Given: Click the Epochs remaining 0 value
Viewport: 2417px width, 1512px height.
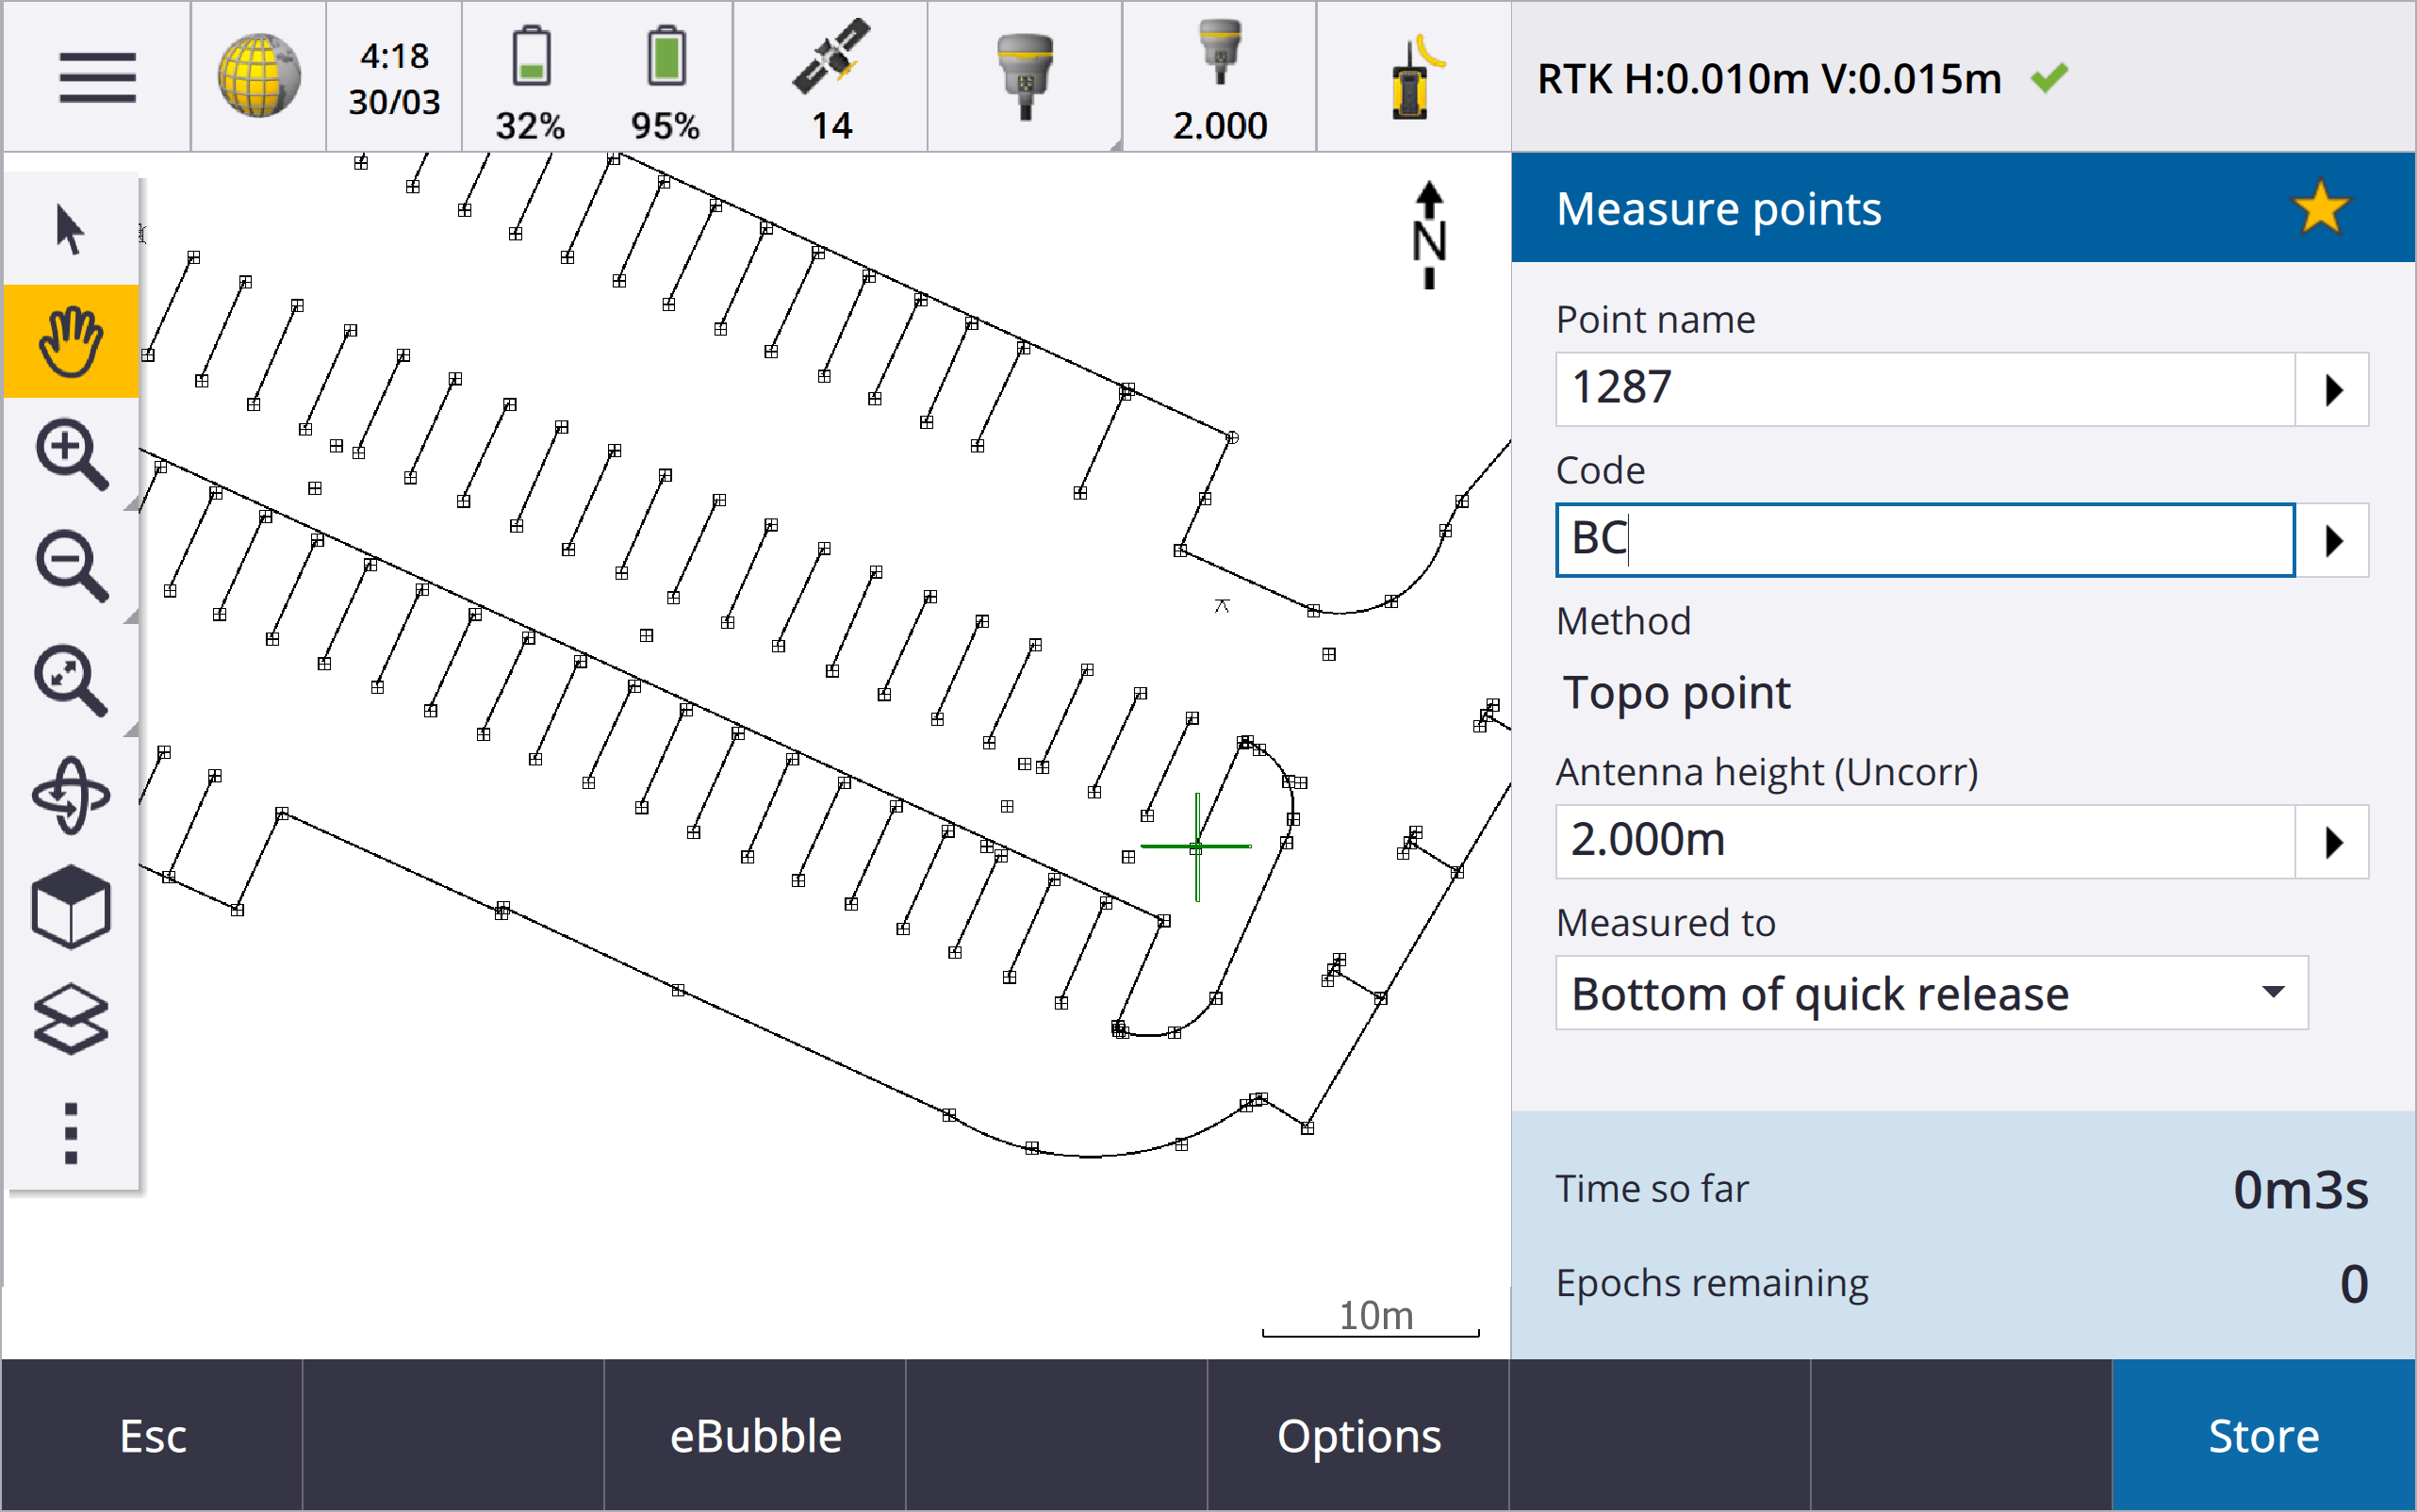Looking at the screenshot, I should [x=2353, y=1283].
